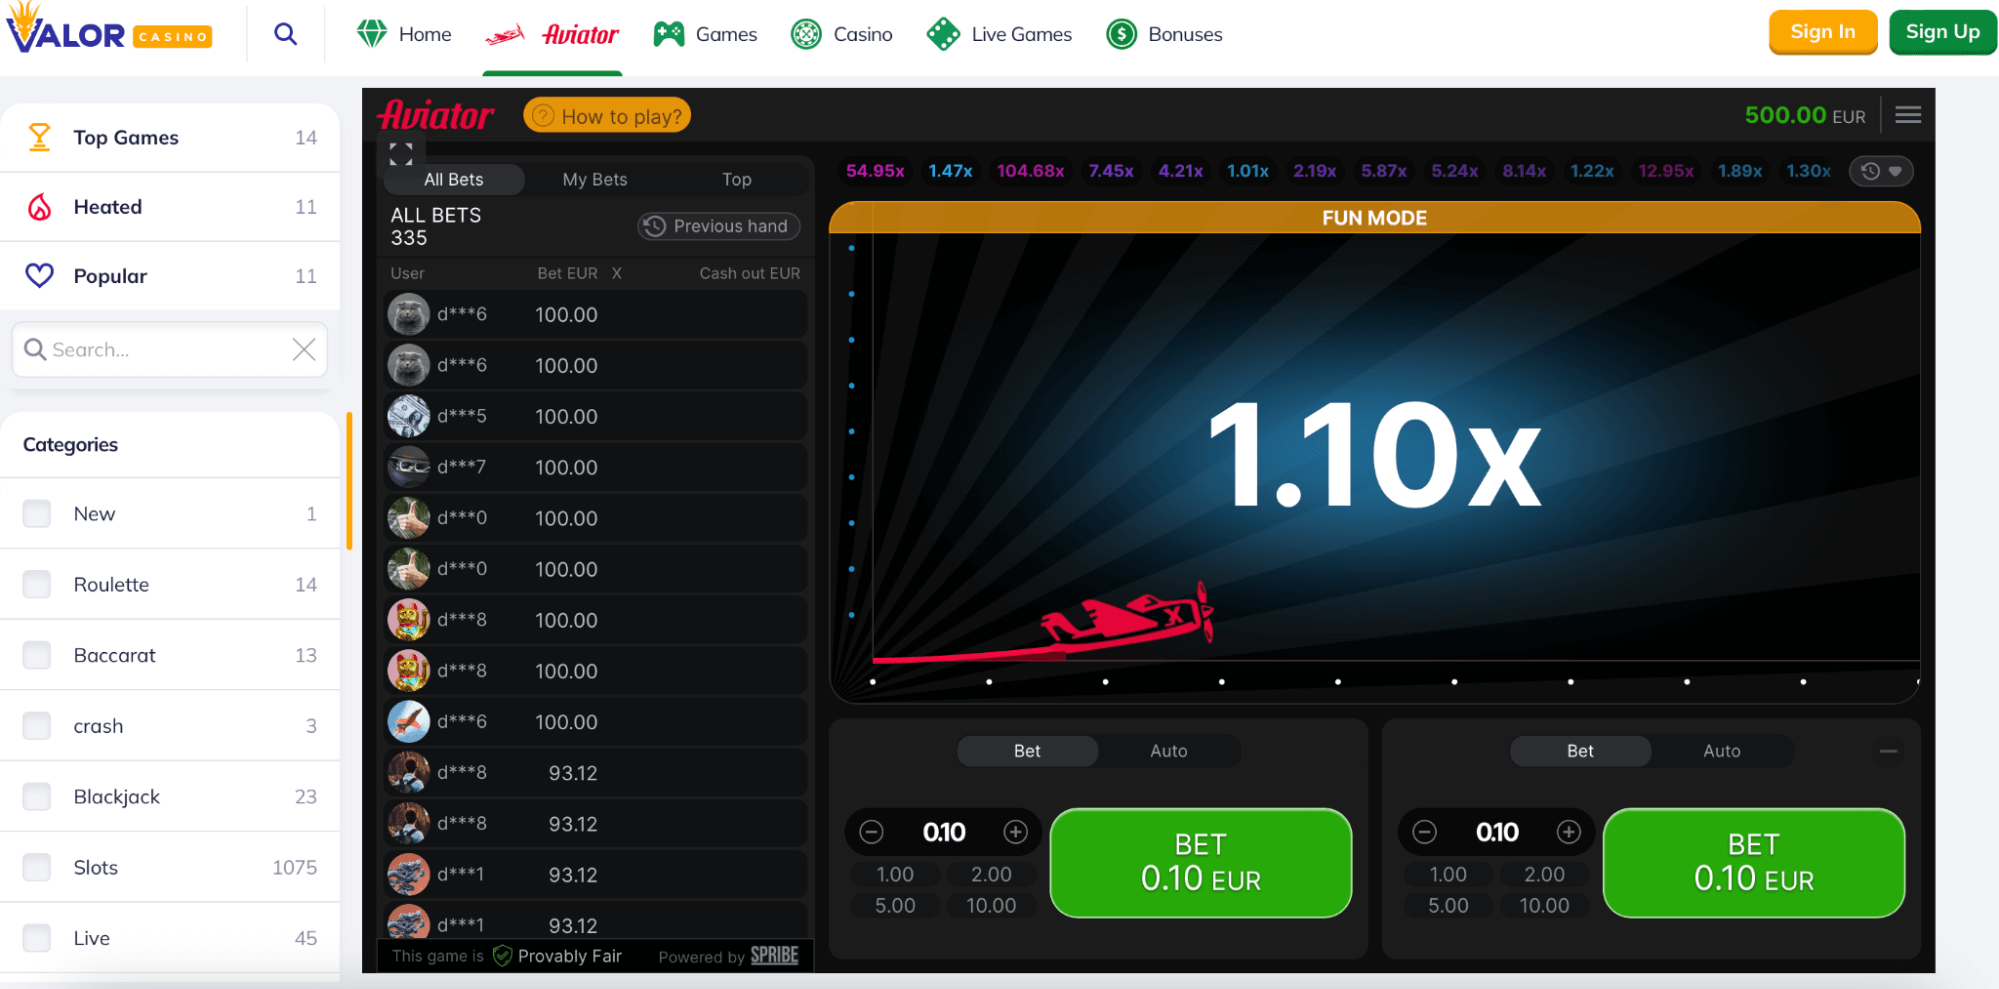Click the 54.95x multiplier in history
The image size is (1999, 989).
pos(875,171)
